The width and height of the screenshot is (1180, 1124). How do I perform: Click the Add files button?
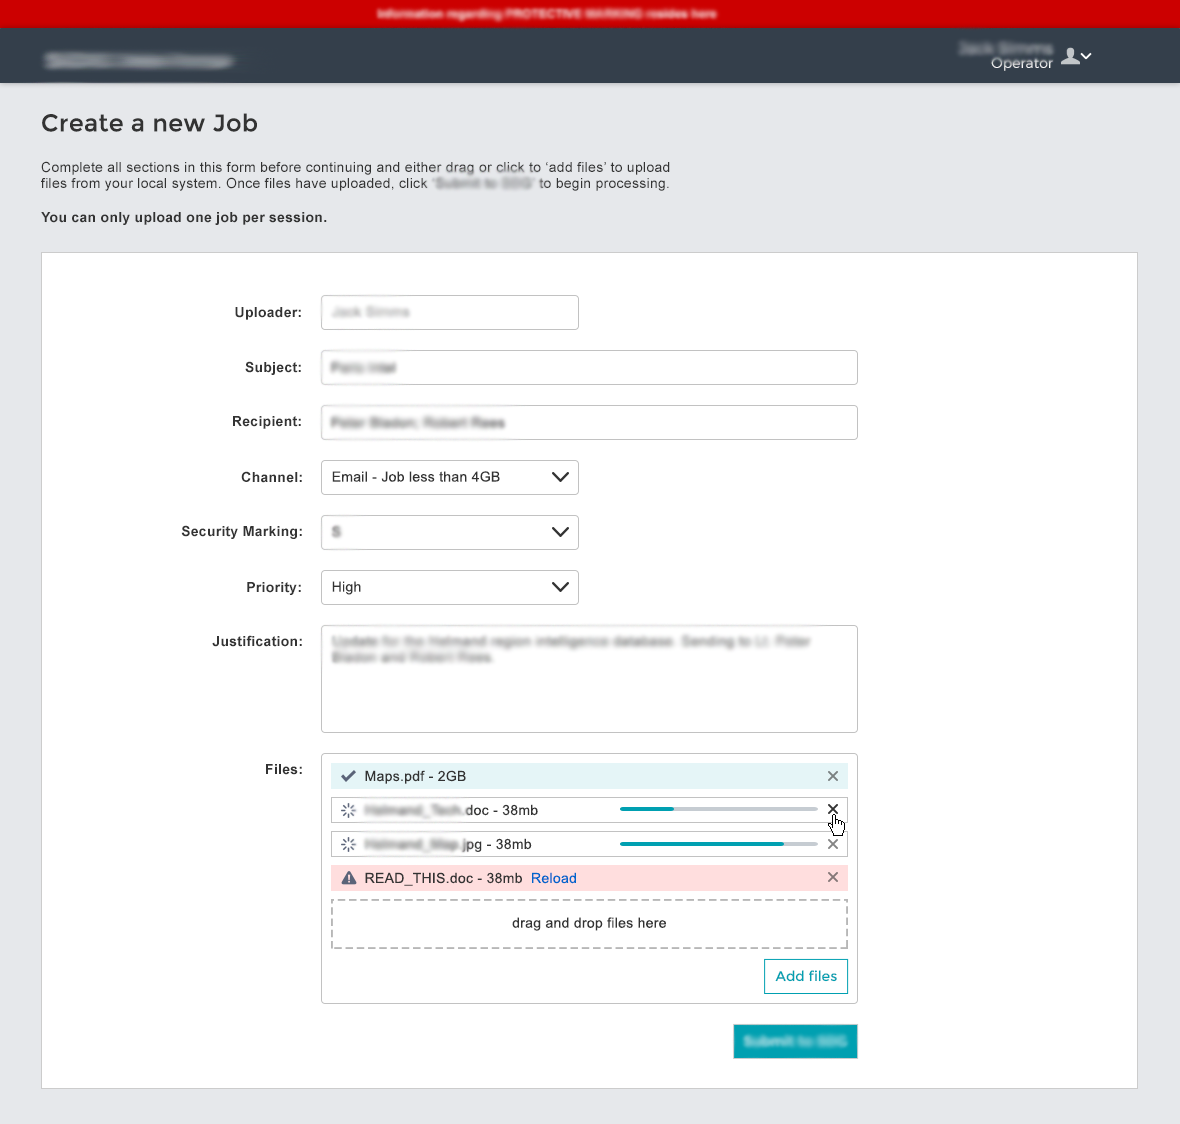click(805, 976)
